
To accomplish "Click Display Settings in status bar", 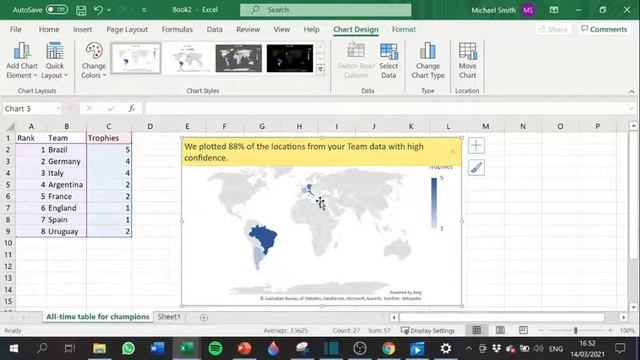I will tap(428, 331).
